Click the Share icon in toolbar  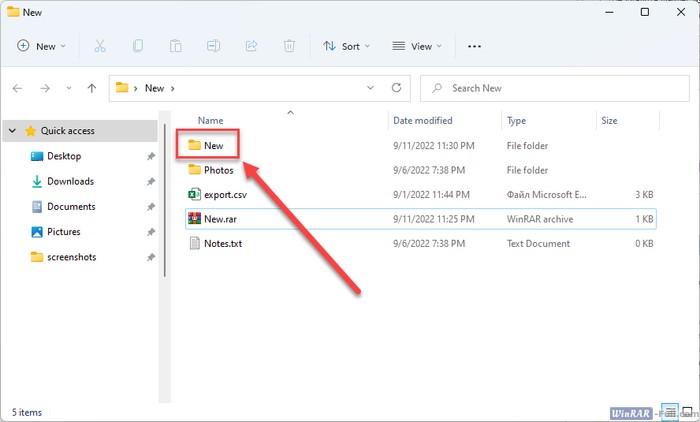pyautogui.click(x=251, y=46)
